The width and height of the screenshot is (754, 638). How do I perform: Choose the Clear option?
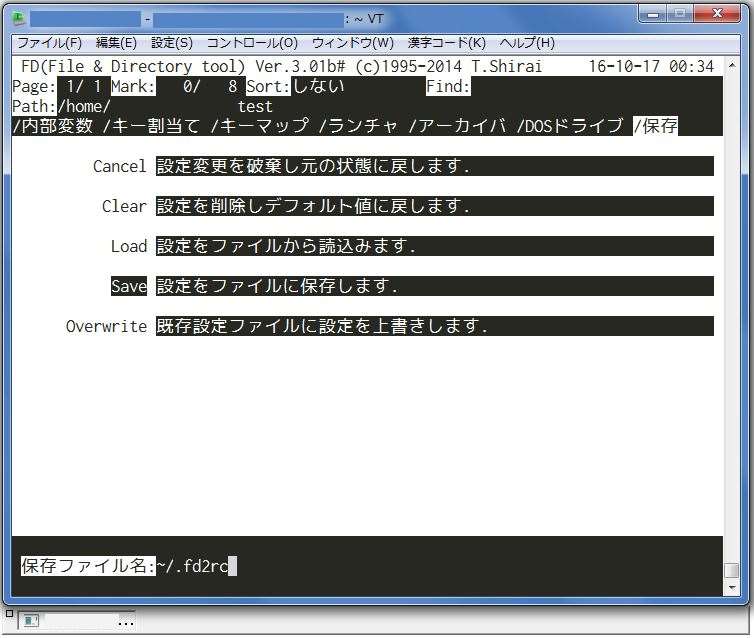coord(124,206)
